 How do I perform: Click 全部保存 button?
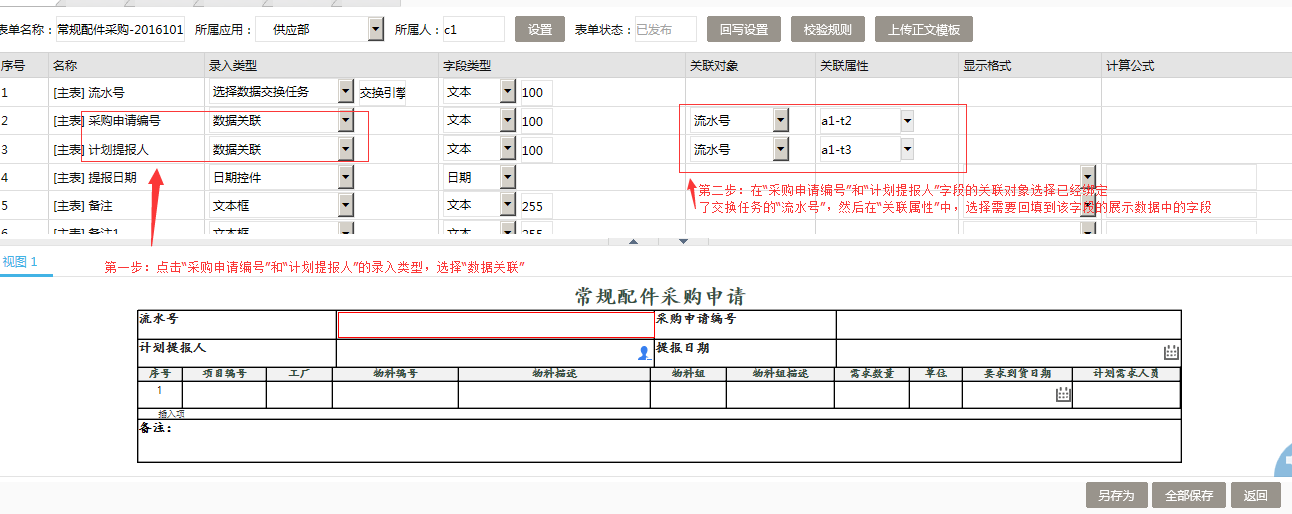[x=1189, y=495]
